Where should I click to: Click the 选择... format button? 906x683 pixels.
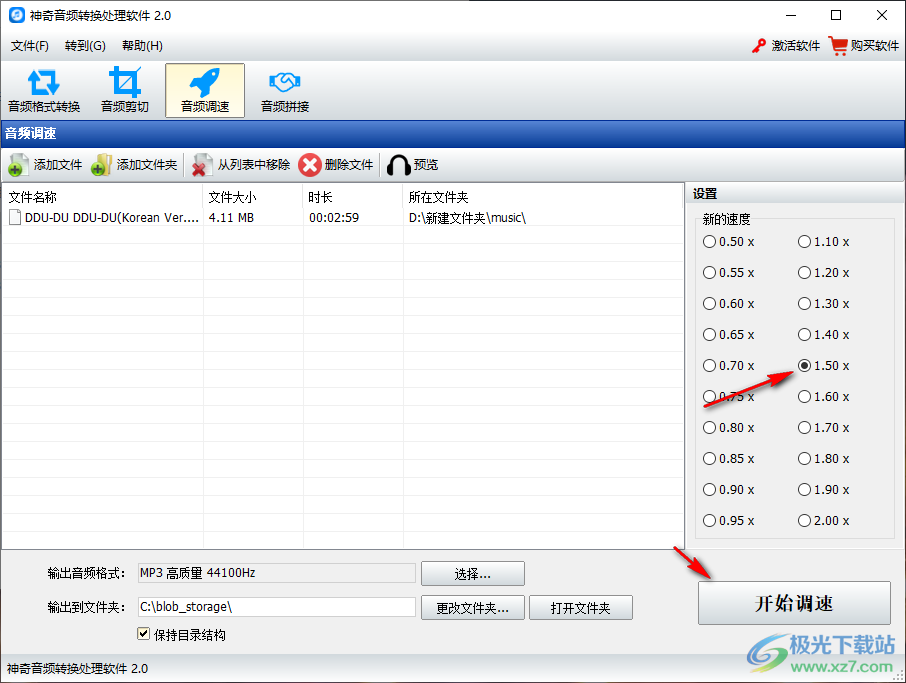pos(473,574)
